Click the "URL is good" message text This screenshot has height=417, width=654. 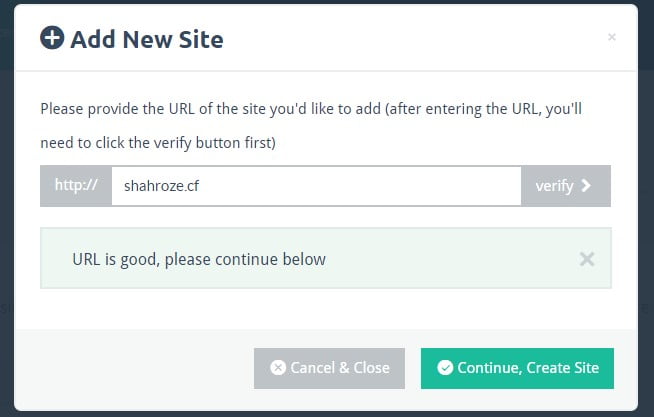pyautogui.click(x=199, y=259)
